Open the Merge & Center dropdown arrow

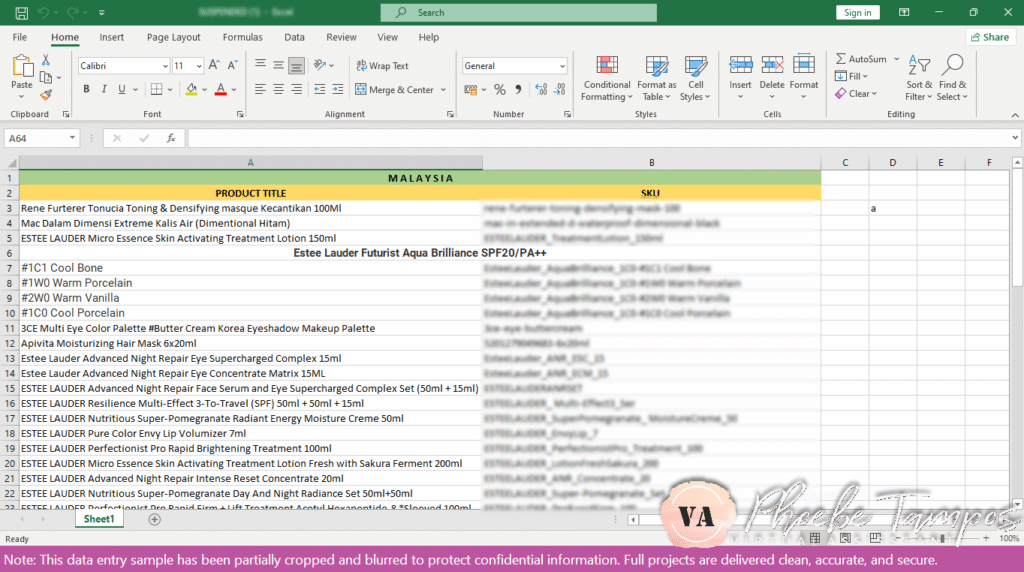[443, 89]
